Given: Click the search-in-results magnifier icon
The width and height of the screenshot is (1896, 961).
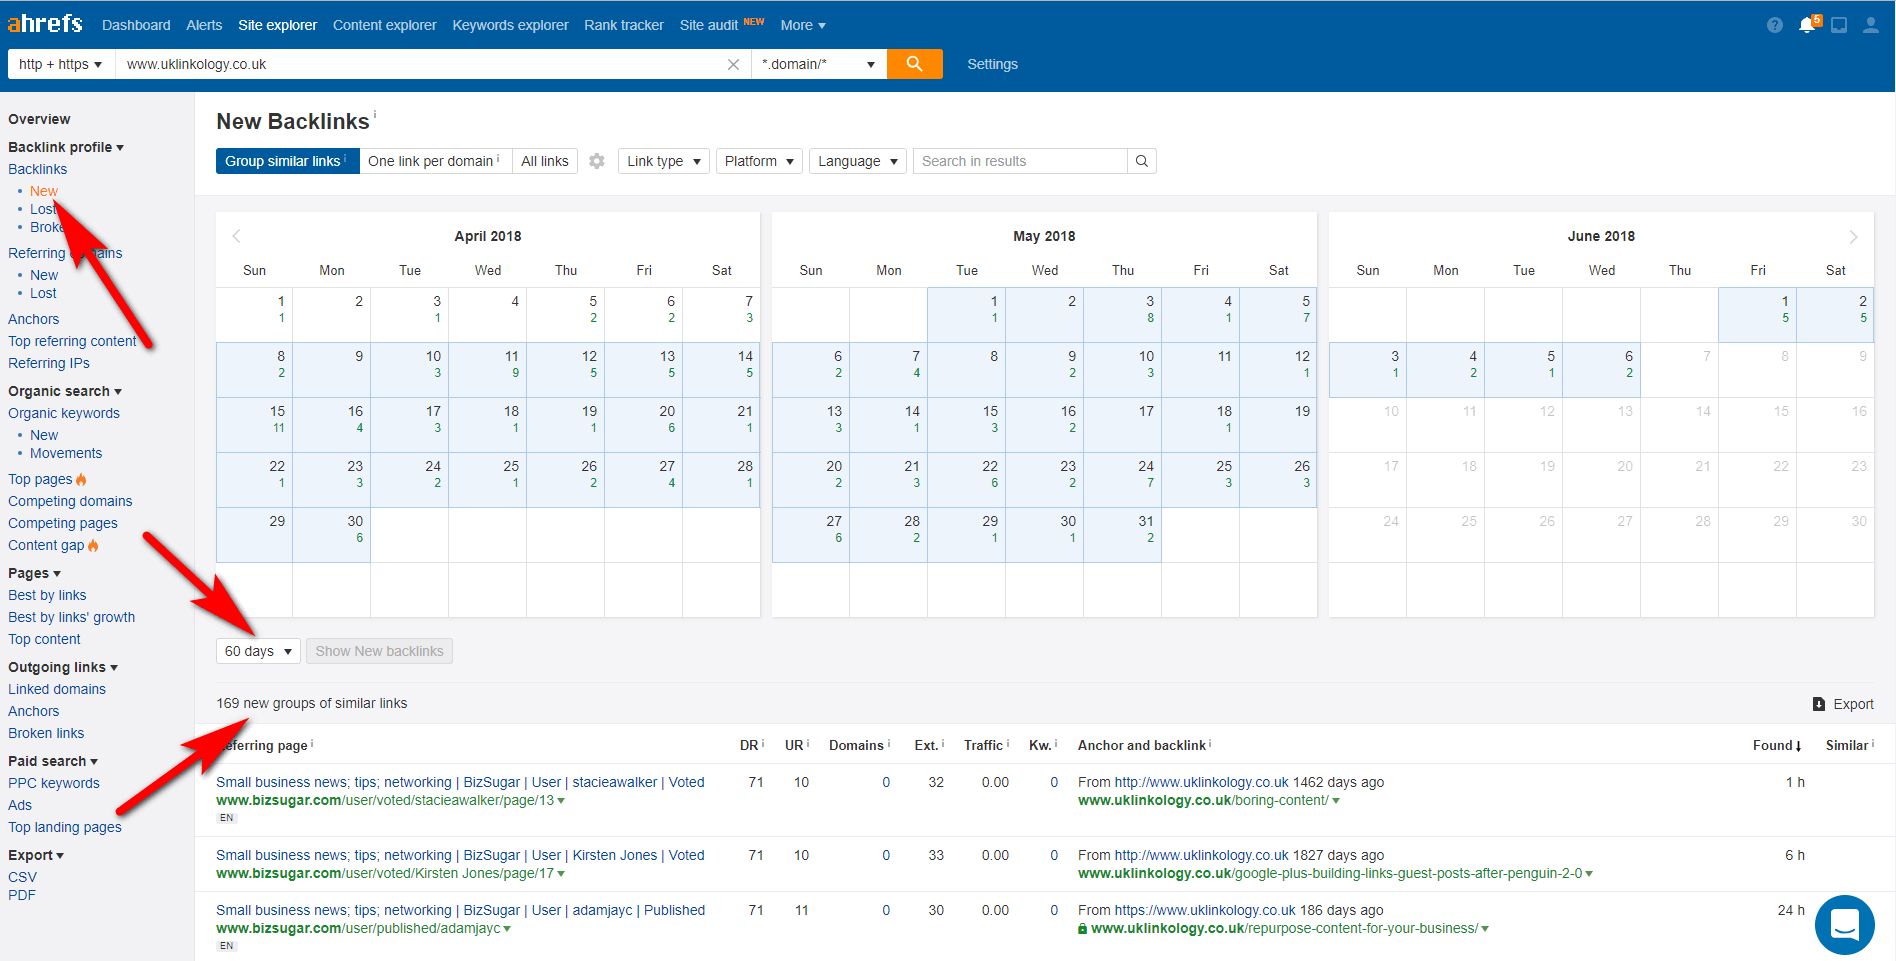Looking at the screenshot, I should [1141, 161].
